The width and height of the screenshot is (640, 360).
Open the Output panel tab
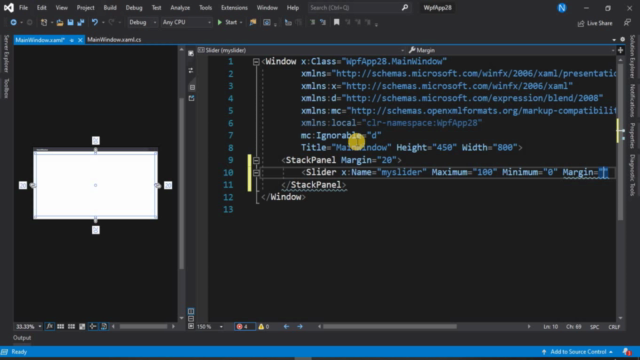pos(22,338)
